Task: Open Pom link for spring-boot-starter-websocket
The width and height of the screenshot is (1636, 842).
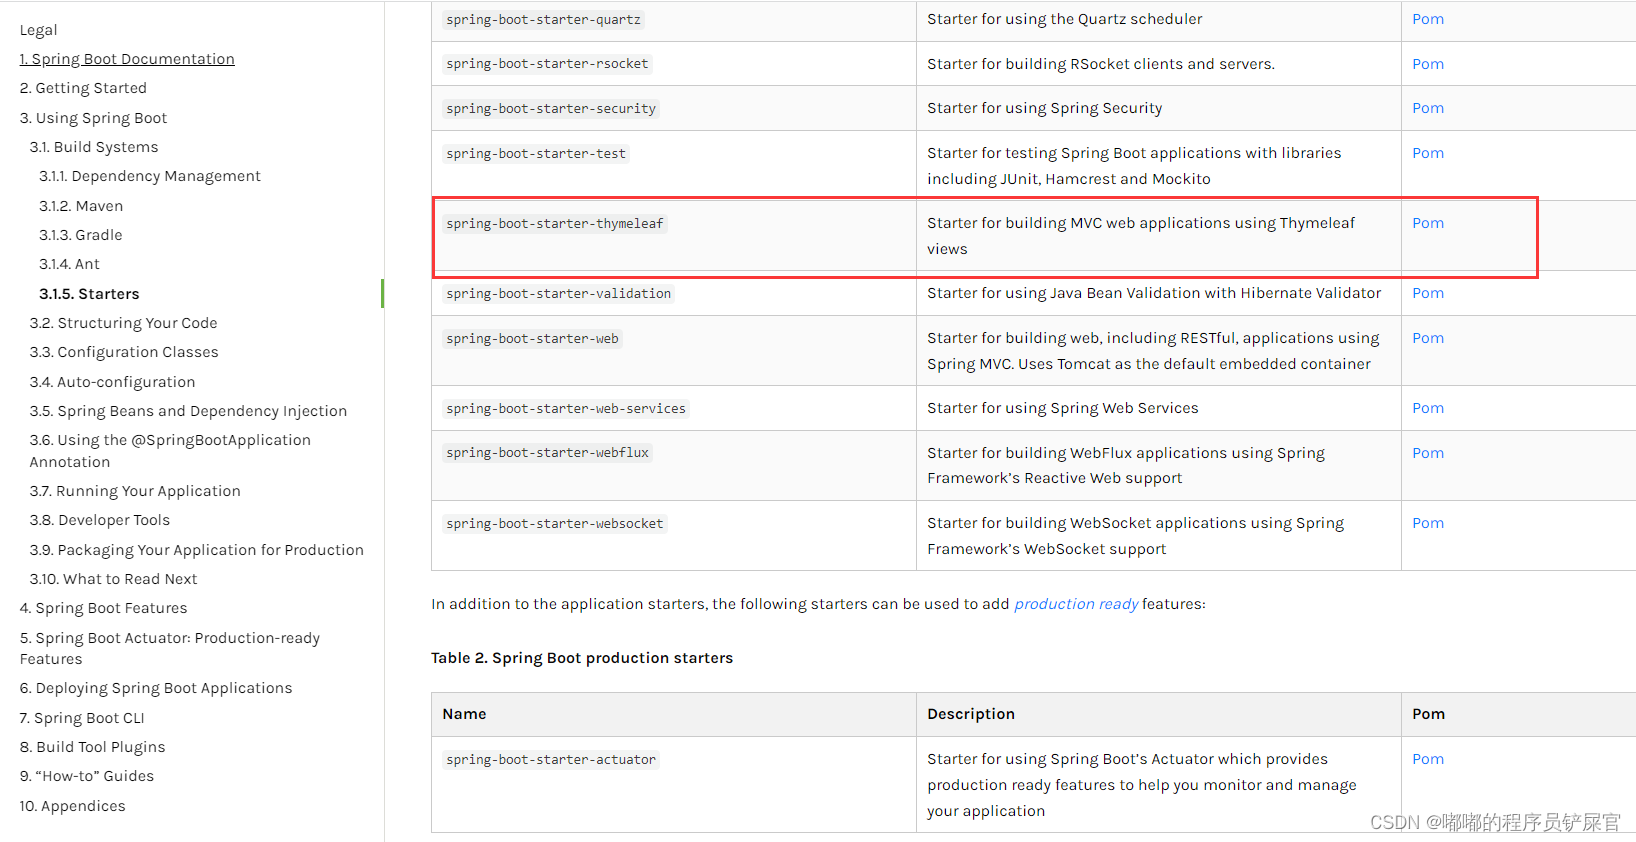Action: click(x=1428, y=523)
